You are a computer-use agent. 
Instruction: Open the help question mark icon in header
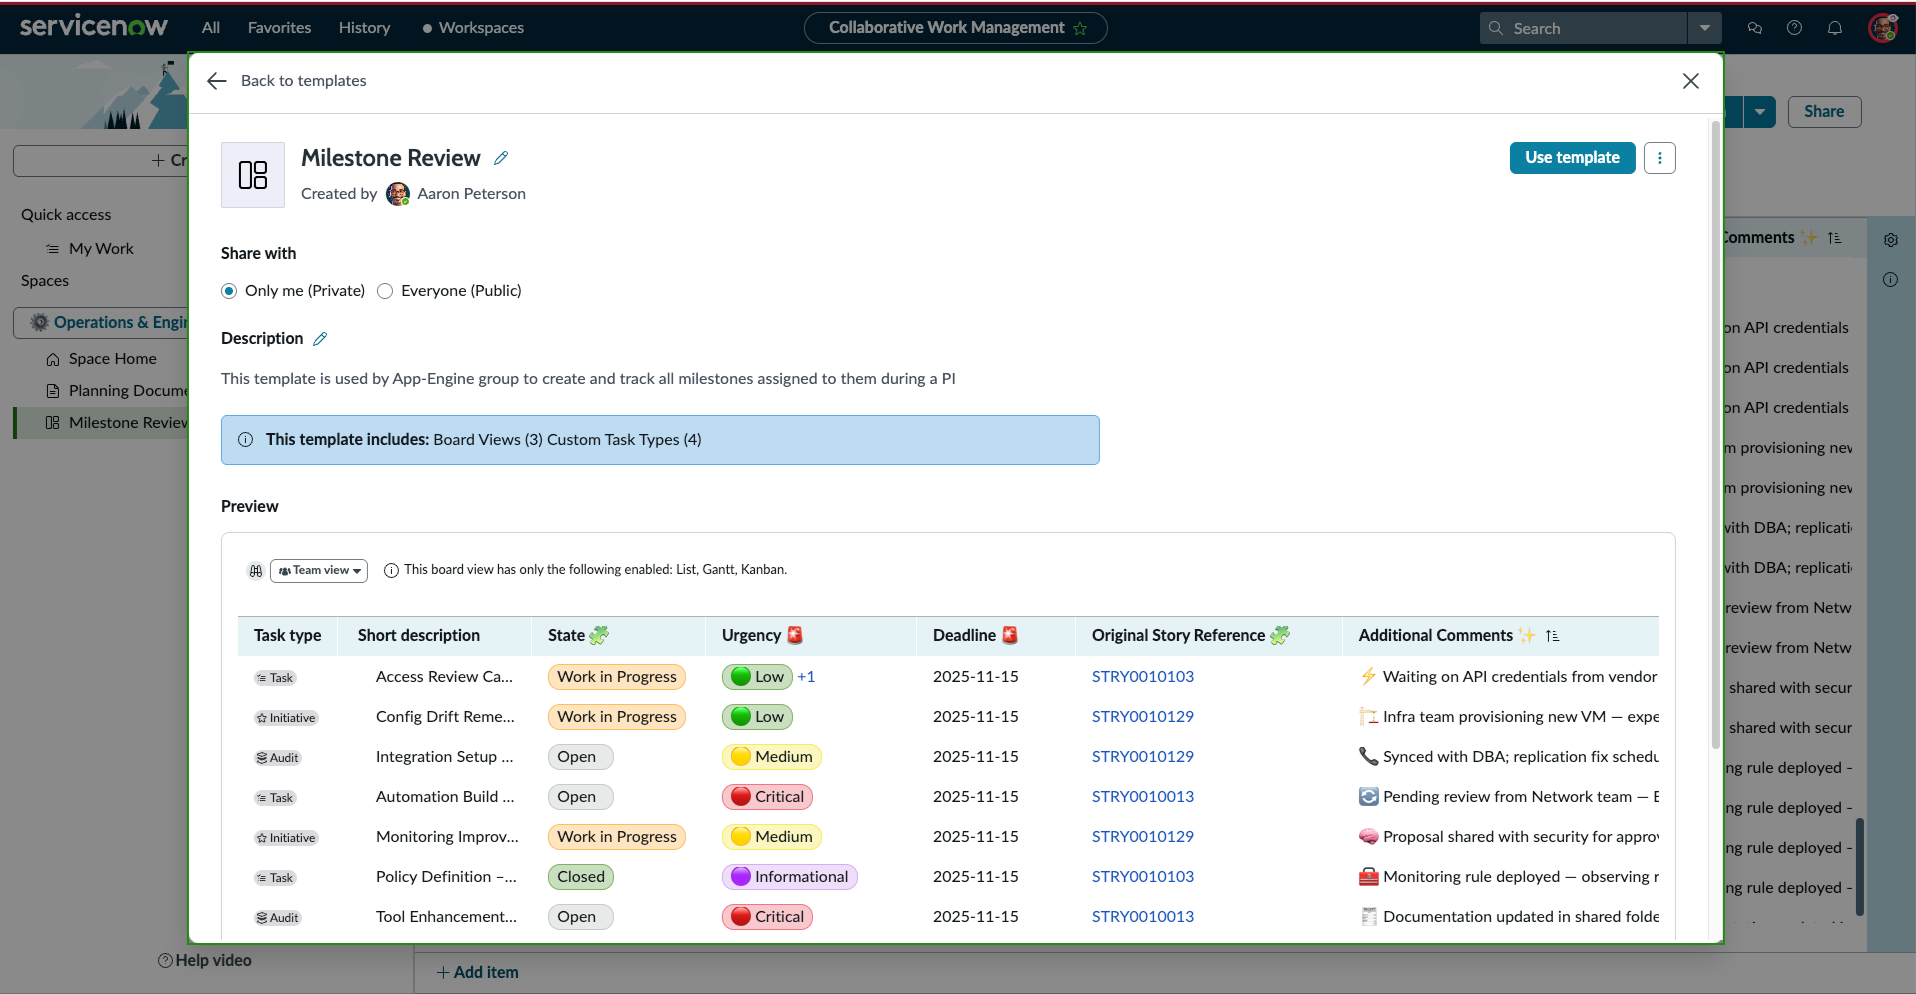tap(1794, 28)
